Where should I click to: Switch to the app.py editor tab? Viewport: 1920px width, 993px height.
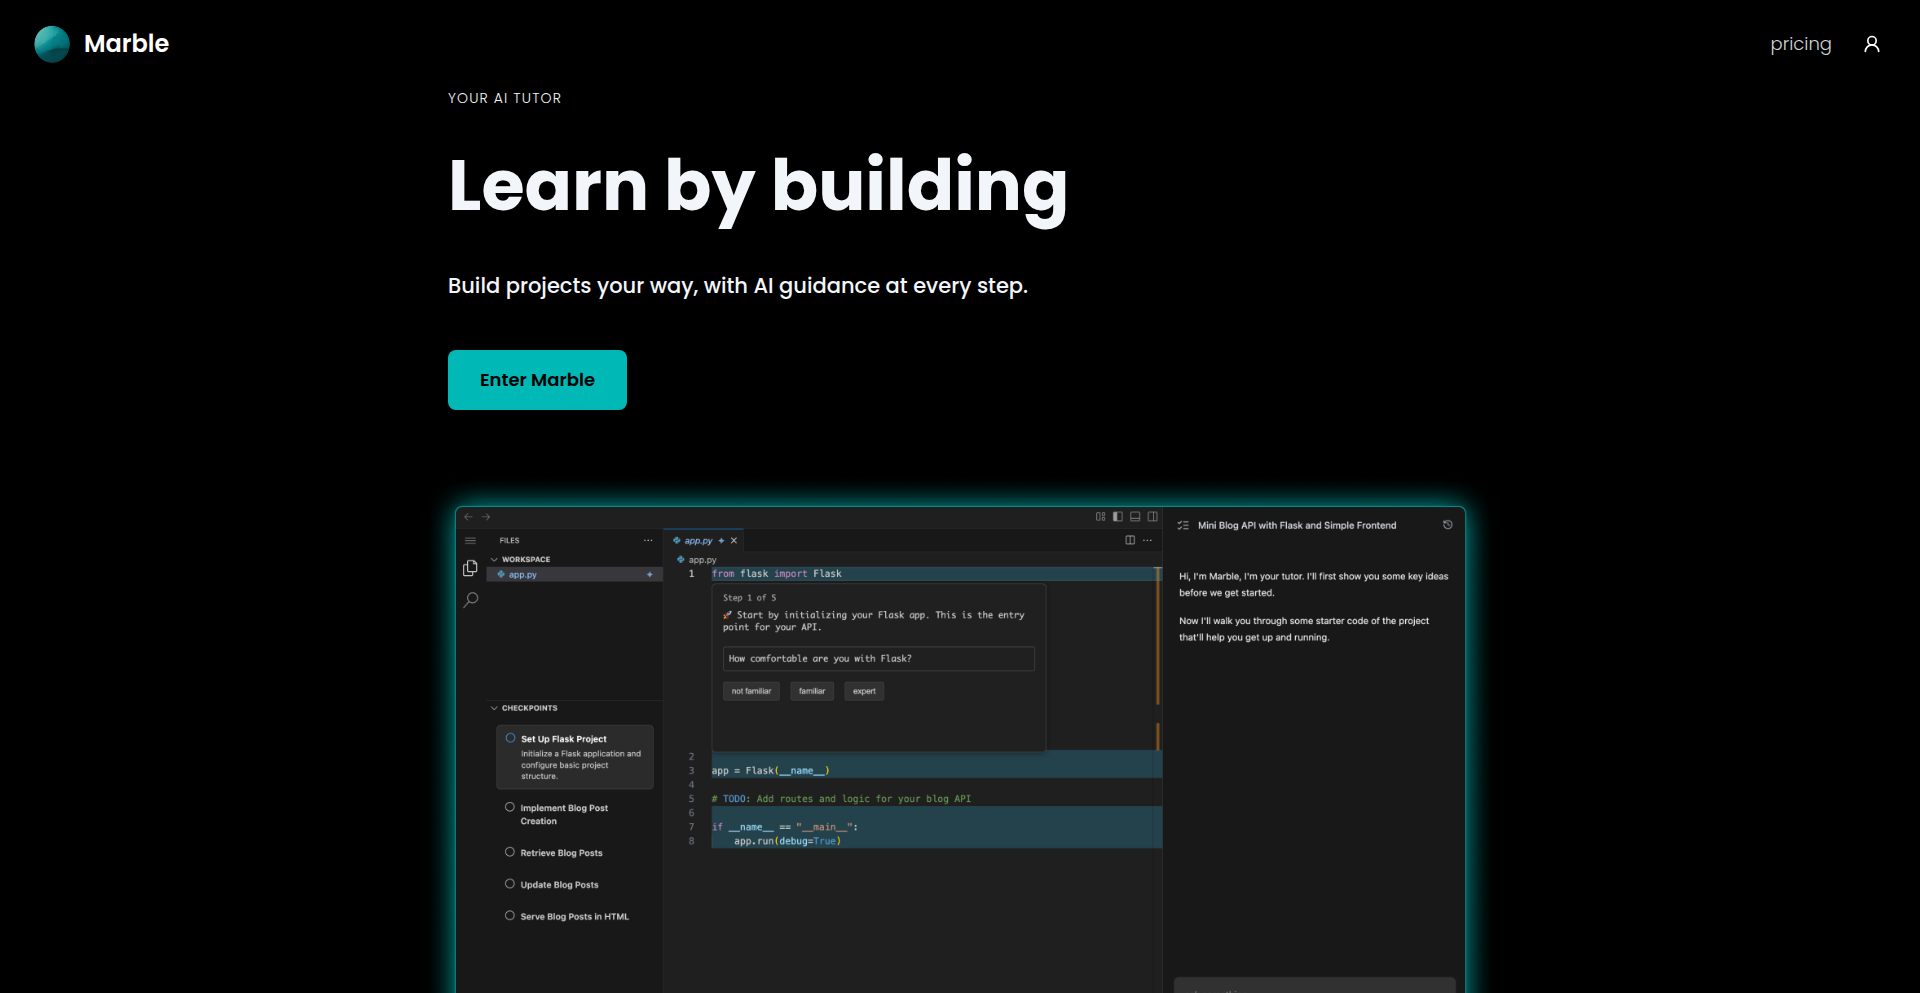click(698, 540)
